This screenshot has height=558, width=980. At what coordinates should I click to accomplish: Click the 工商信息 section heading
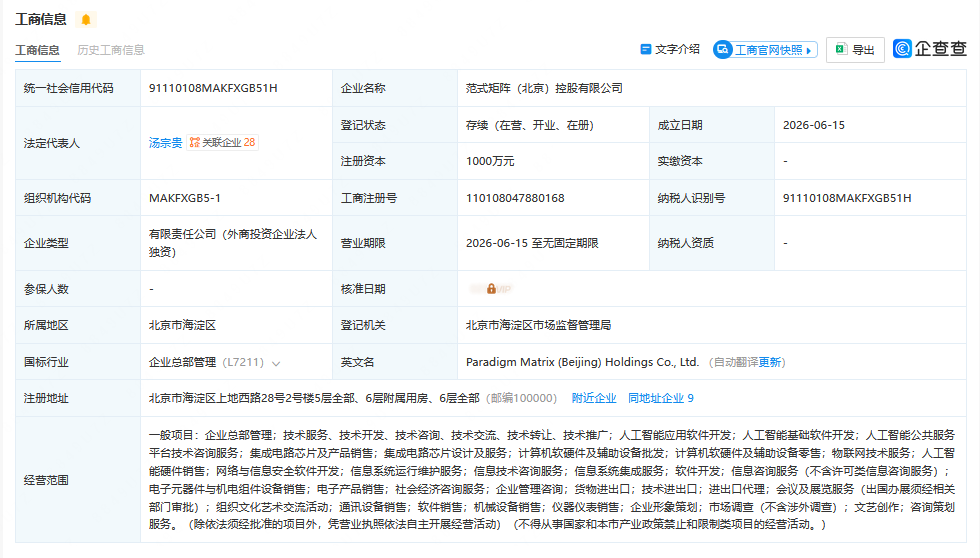point(41,19)
